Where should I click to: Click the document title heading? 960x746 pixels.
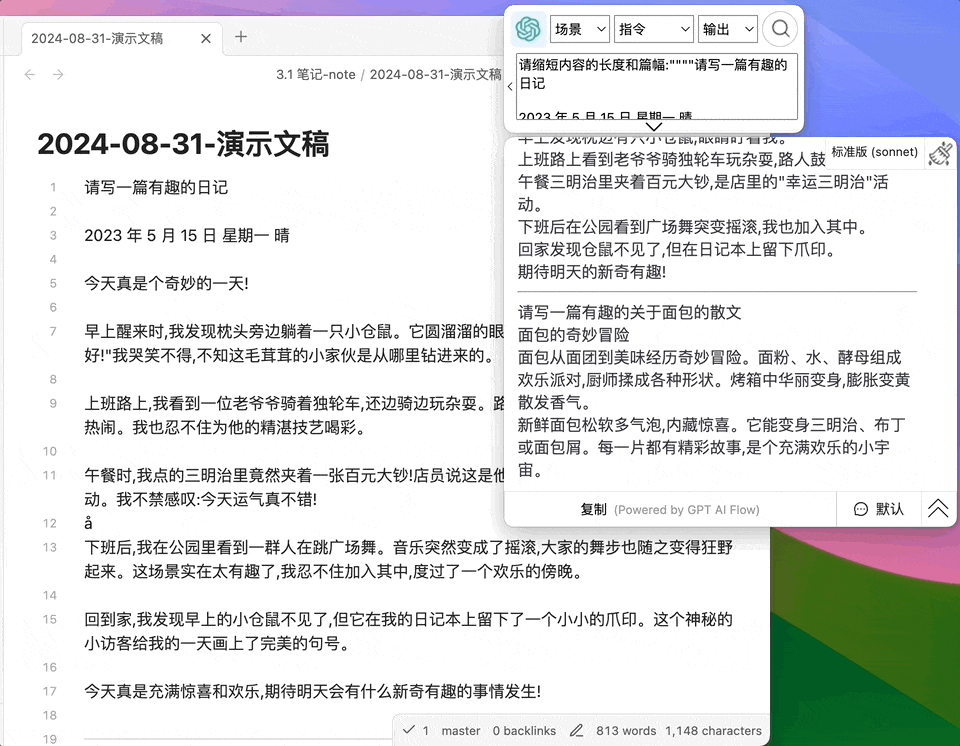(183, 145)
